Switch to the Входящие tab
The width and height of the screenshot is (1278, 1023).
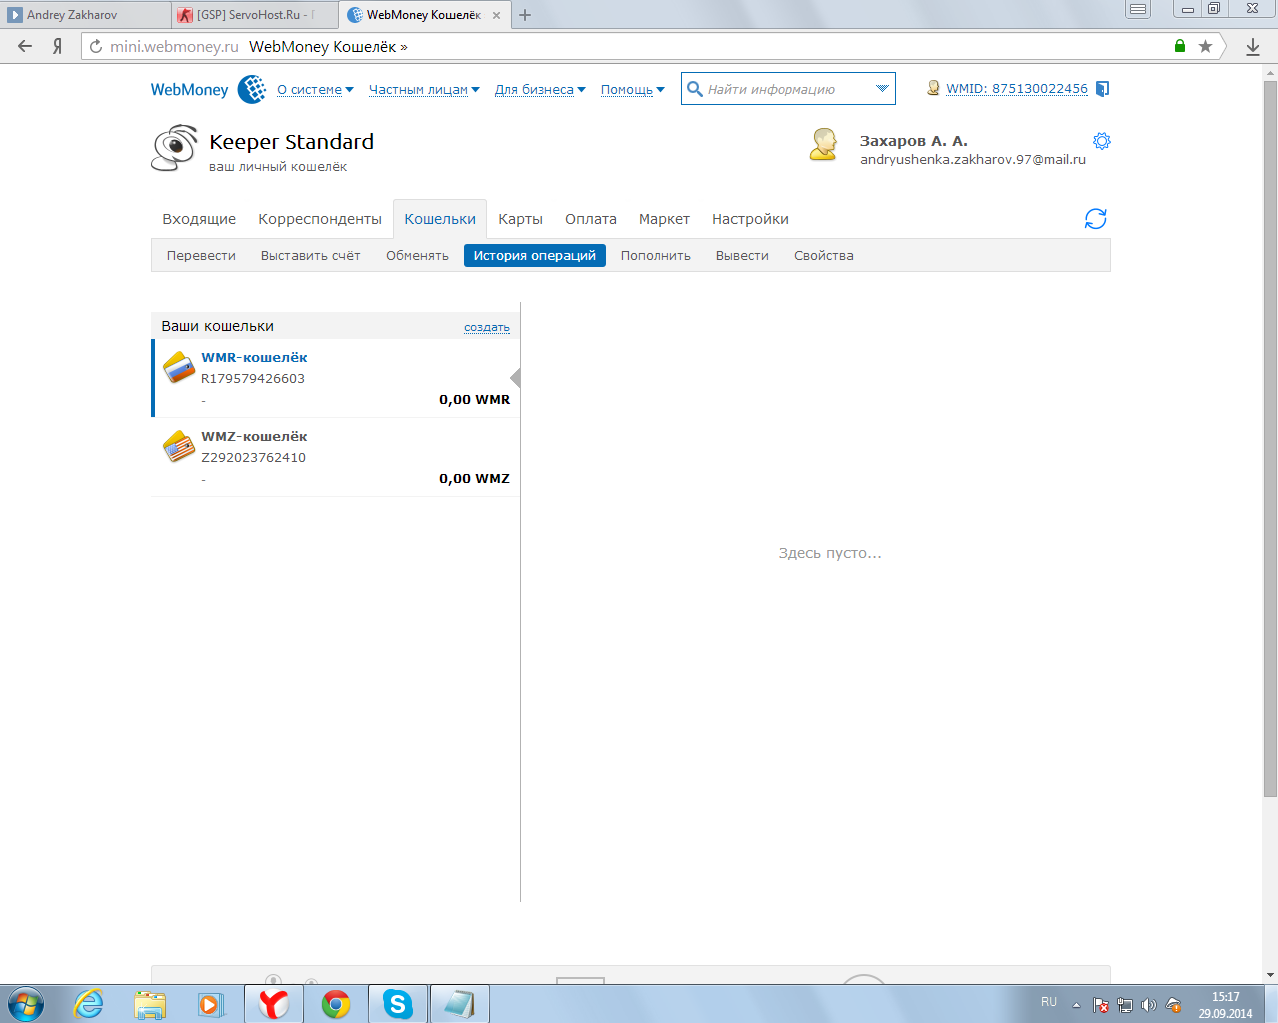pyautogui.click(x=199, y=219)
